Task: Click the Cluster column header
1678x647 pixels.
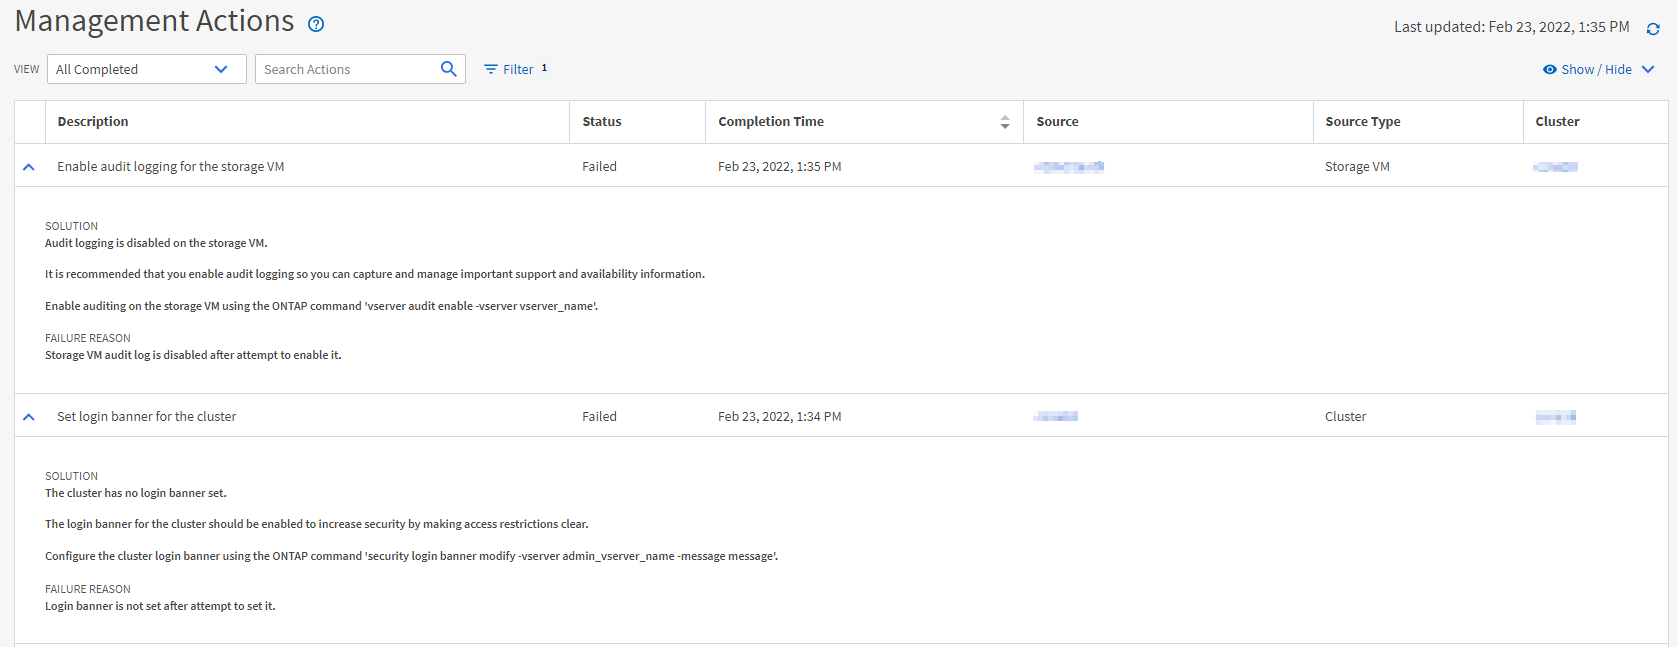Action: 1557,122
